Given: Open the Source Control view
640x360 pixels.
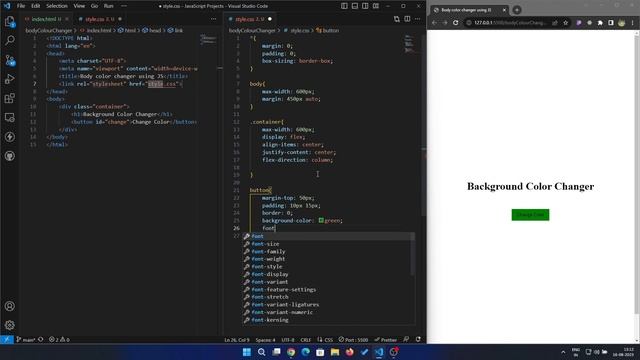Looking at the screenshot, I should click(x=10, y=60).
